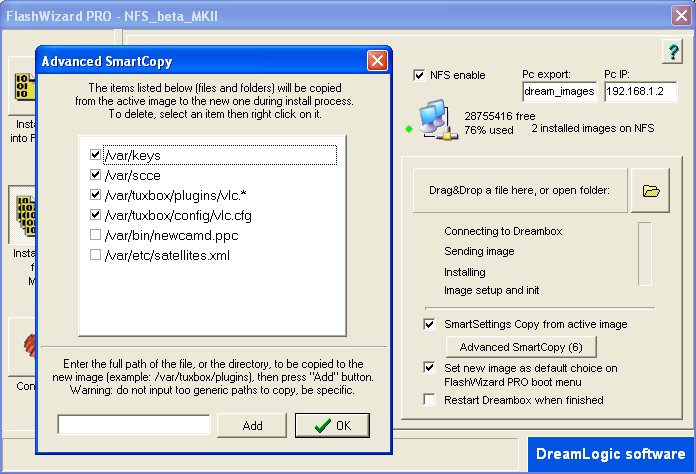Select /var/tuxbox/plugins/vlc.* path text

click(x=176, y=195)
